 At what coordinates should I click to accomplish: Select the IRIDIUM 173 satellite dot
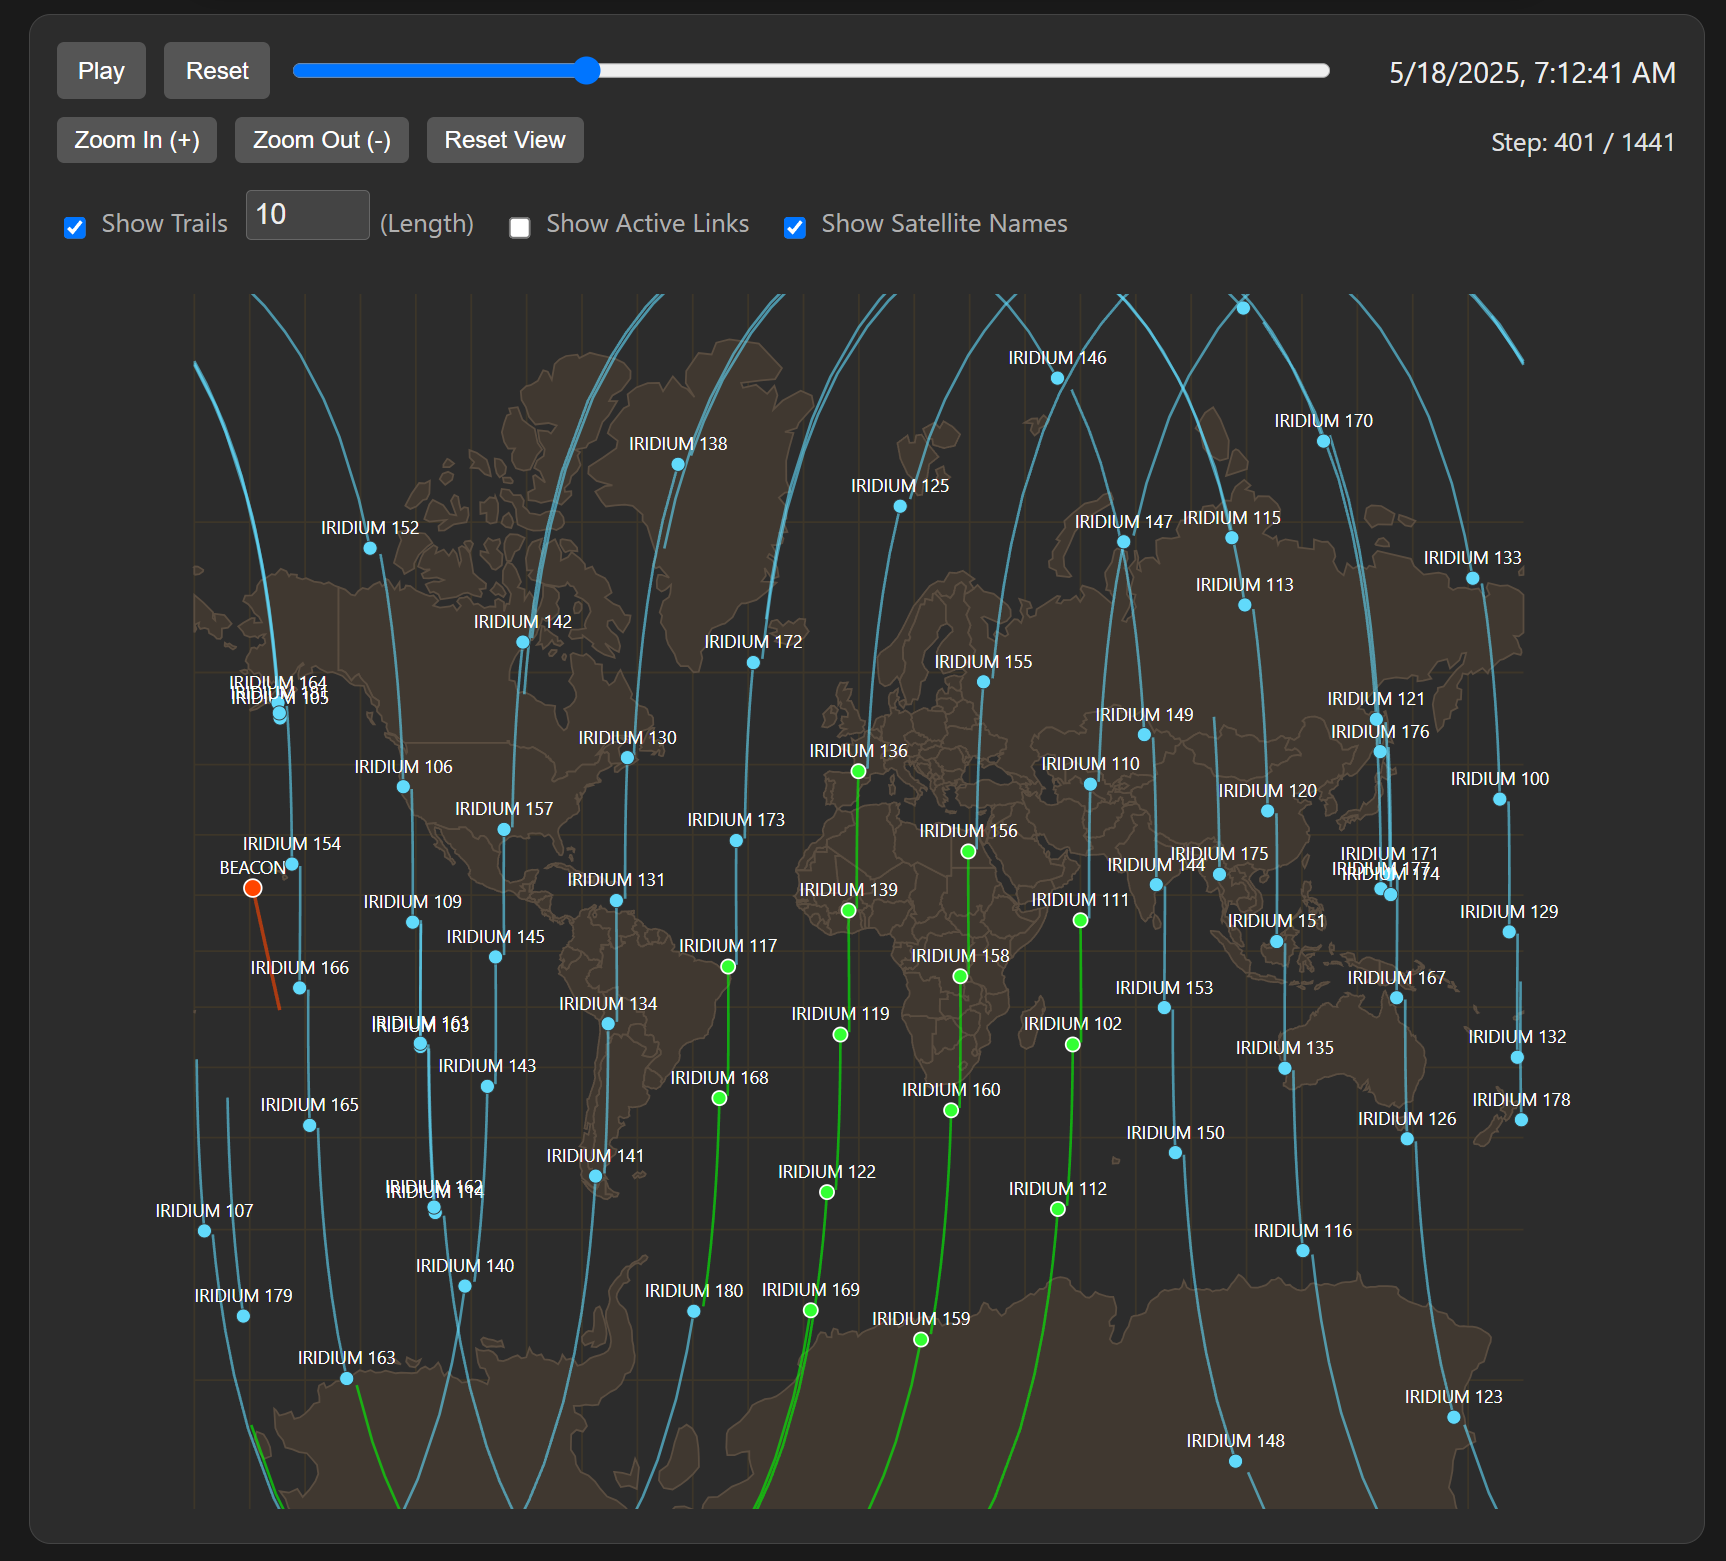pyautogui.click(x=736, y=840)
